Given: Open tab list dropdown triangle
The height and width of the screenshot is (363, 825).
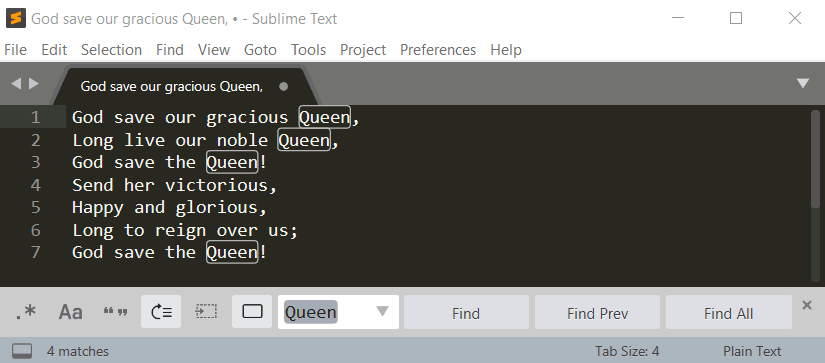Looking at the screenshot, I should 803,83.
